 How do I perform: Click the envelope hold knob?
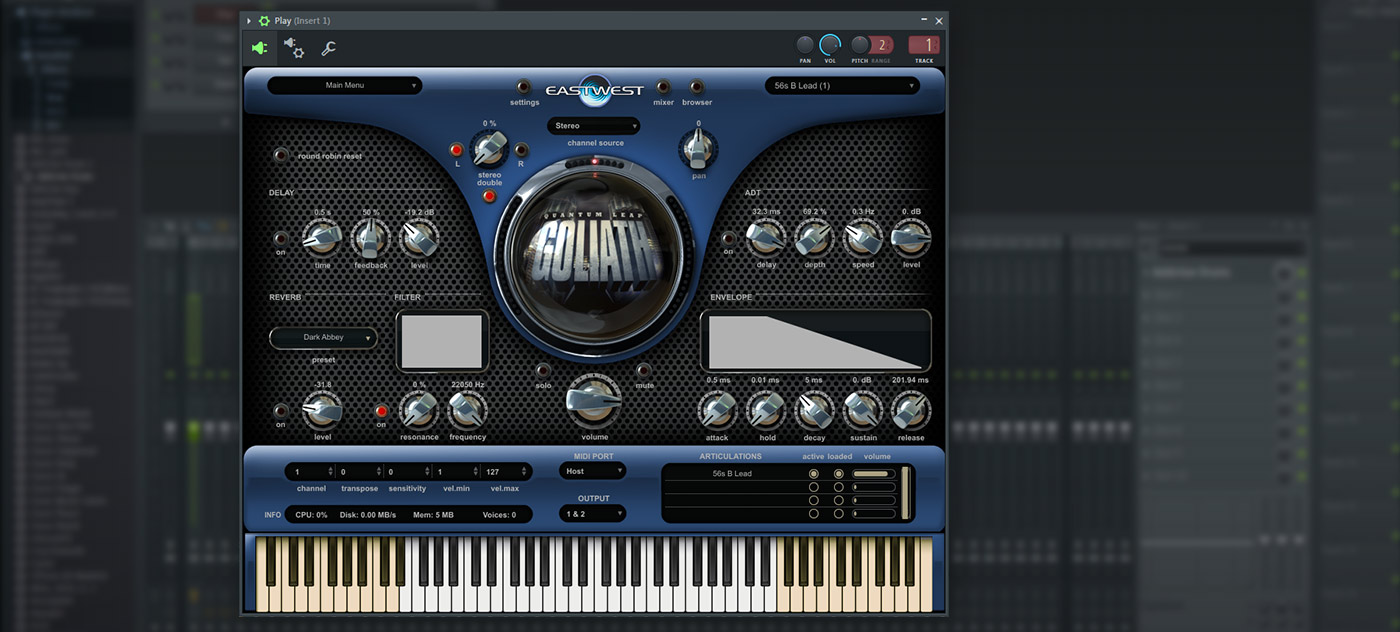click(x=766, y=410)
